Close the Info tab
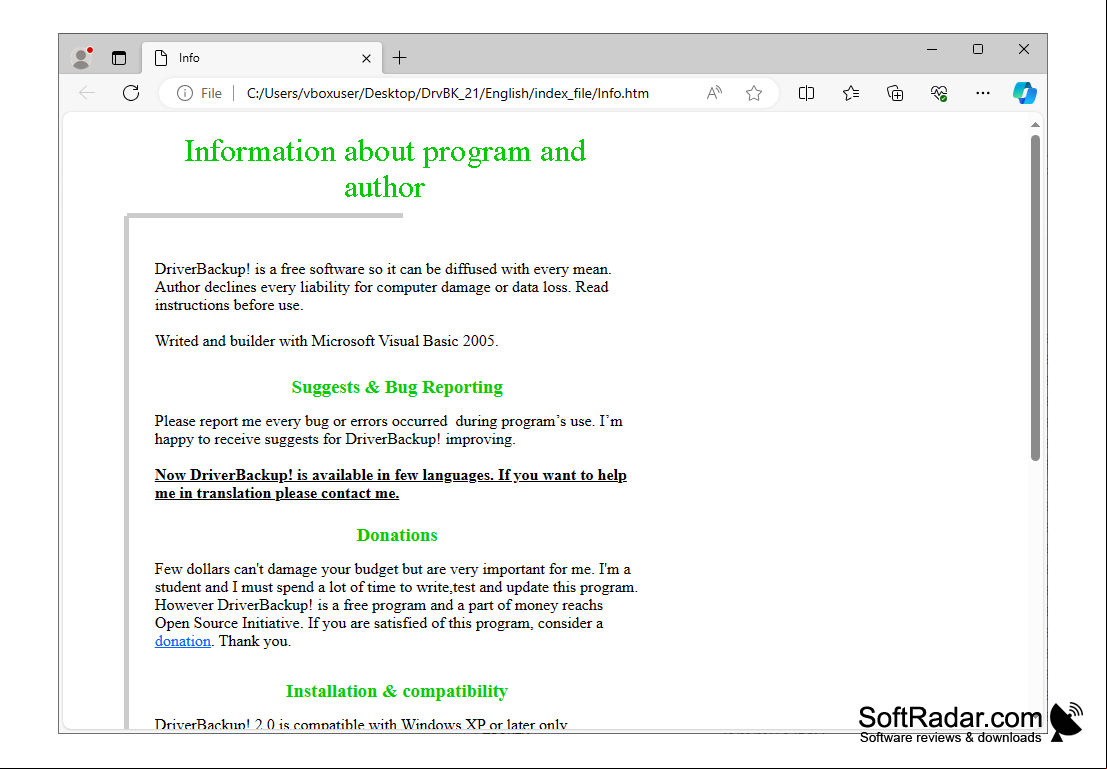1107x769 pixels. click(366, 59)
